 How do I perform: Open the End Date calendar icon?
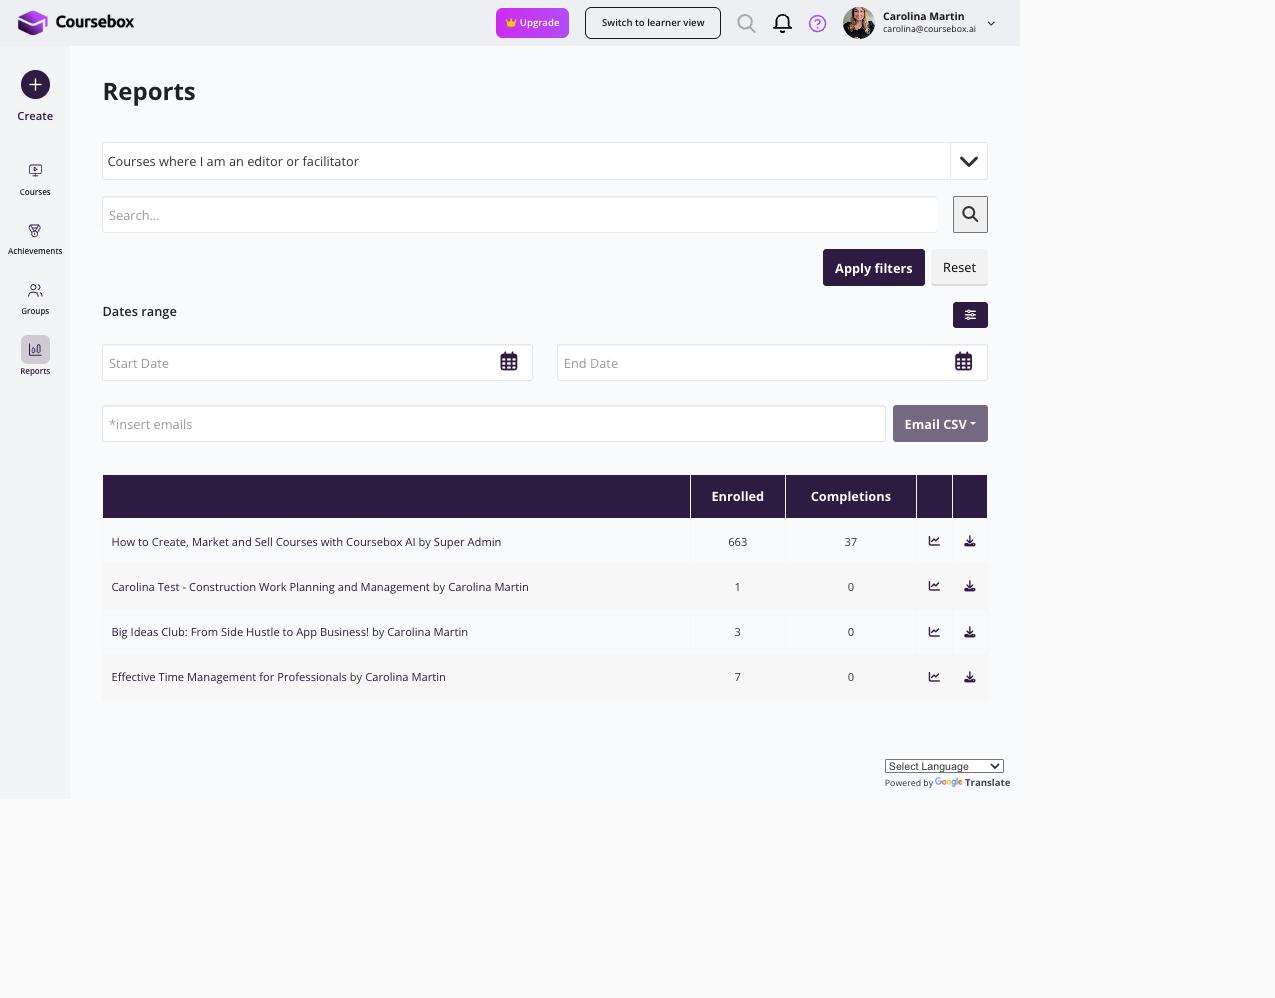[964, 362]
